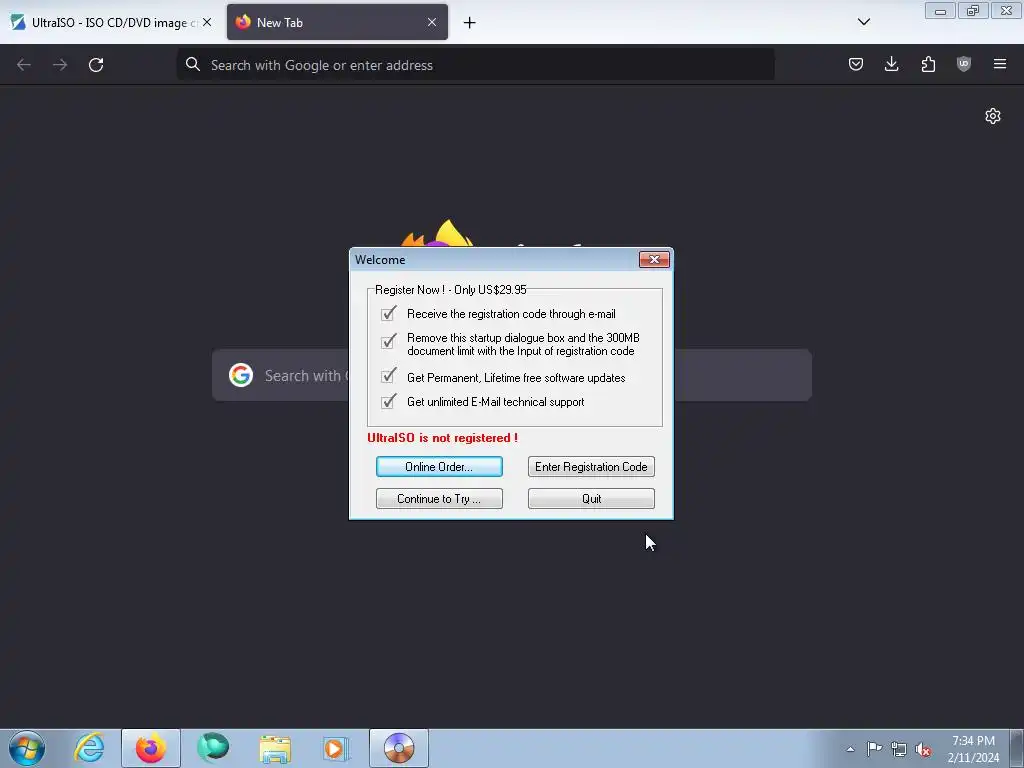
Task: Show hidden system tray icons arrow
Action: point(850,749)
